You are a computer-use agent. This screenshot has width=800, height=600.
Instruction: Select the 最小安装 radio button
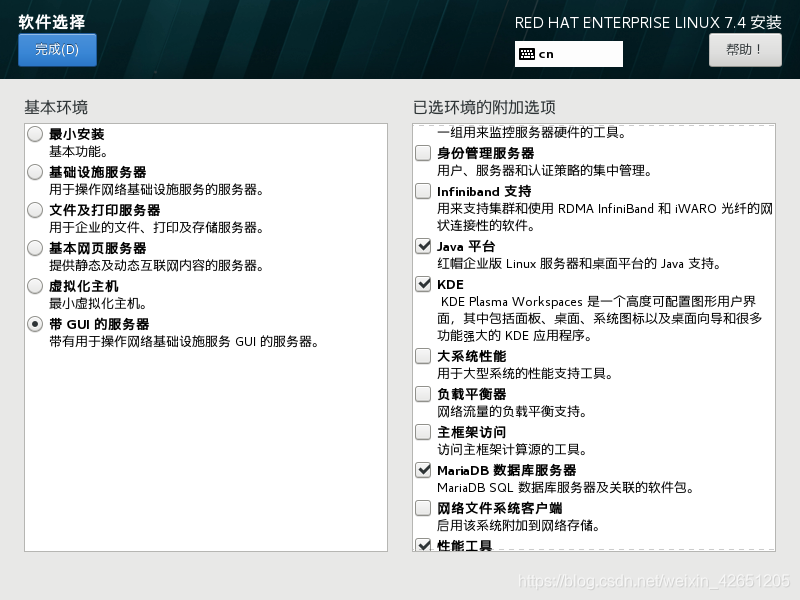coord(35,134)
